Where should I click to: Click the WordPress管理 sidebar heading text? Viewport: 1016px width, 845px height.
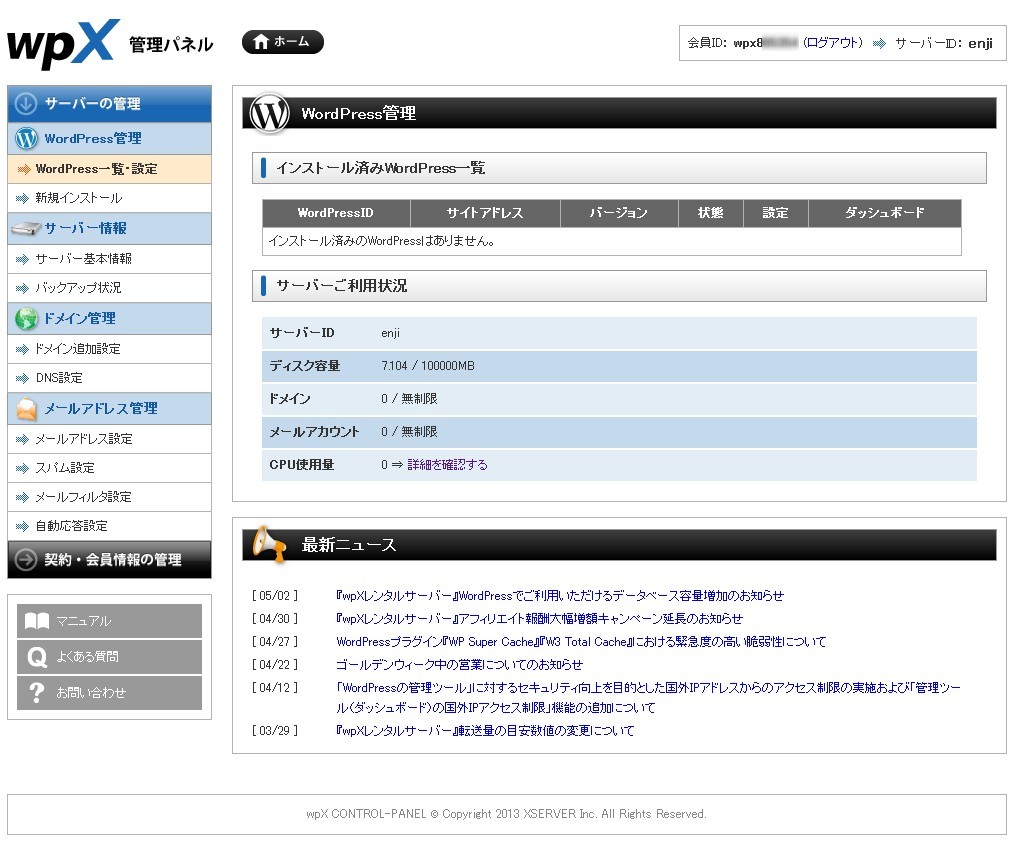93,138
